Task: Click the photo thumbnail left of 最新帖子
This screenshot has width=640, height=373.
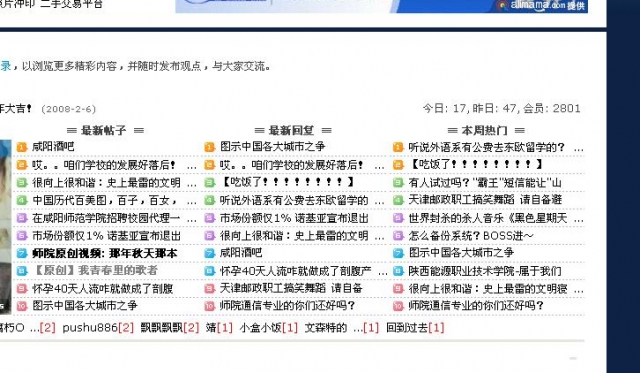Action: point(6,226)
